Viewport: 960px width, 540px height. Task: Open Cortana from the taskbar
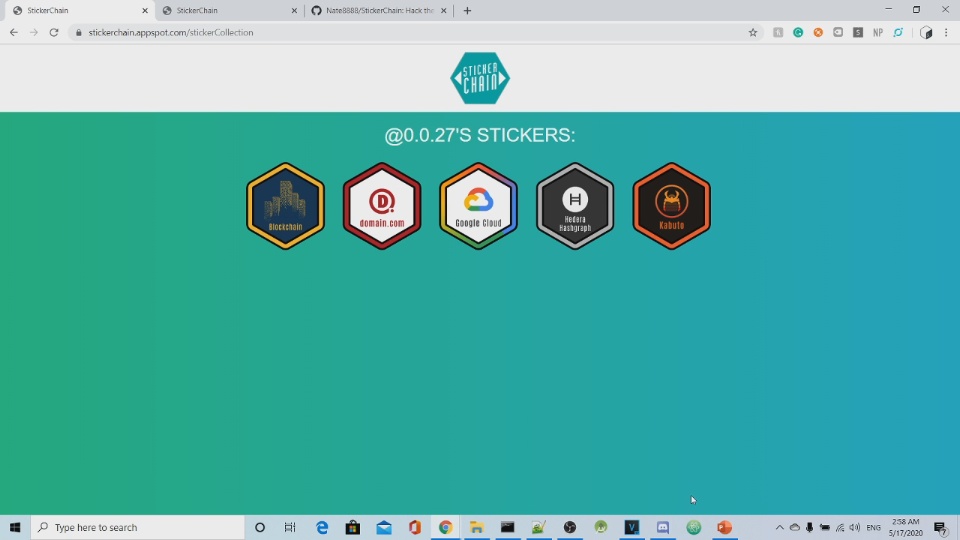[x=260, y=527]
